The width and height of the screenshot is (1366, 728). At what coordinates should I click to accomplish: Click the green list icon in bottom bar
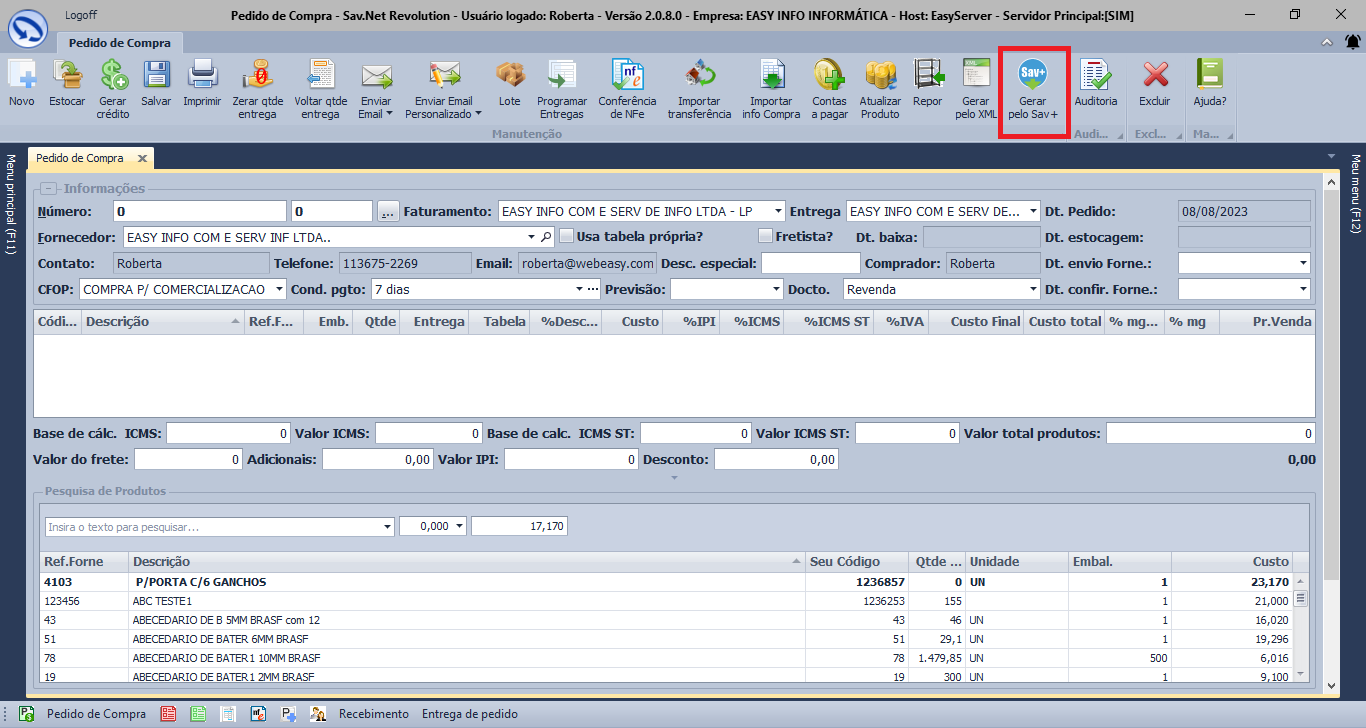click(198, 714)
